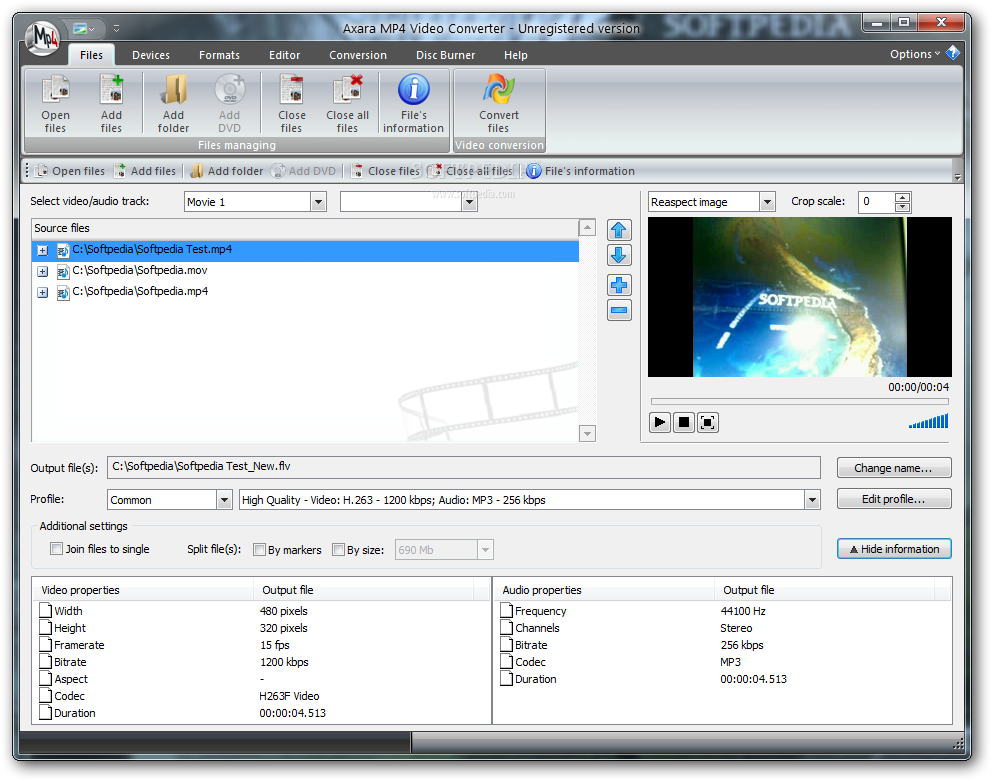992x781 pixels.
Task: Increase Crop scale with the up stepper
Action: [x=902, y=197]
